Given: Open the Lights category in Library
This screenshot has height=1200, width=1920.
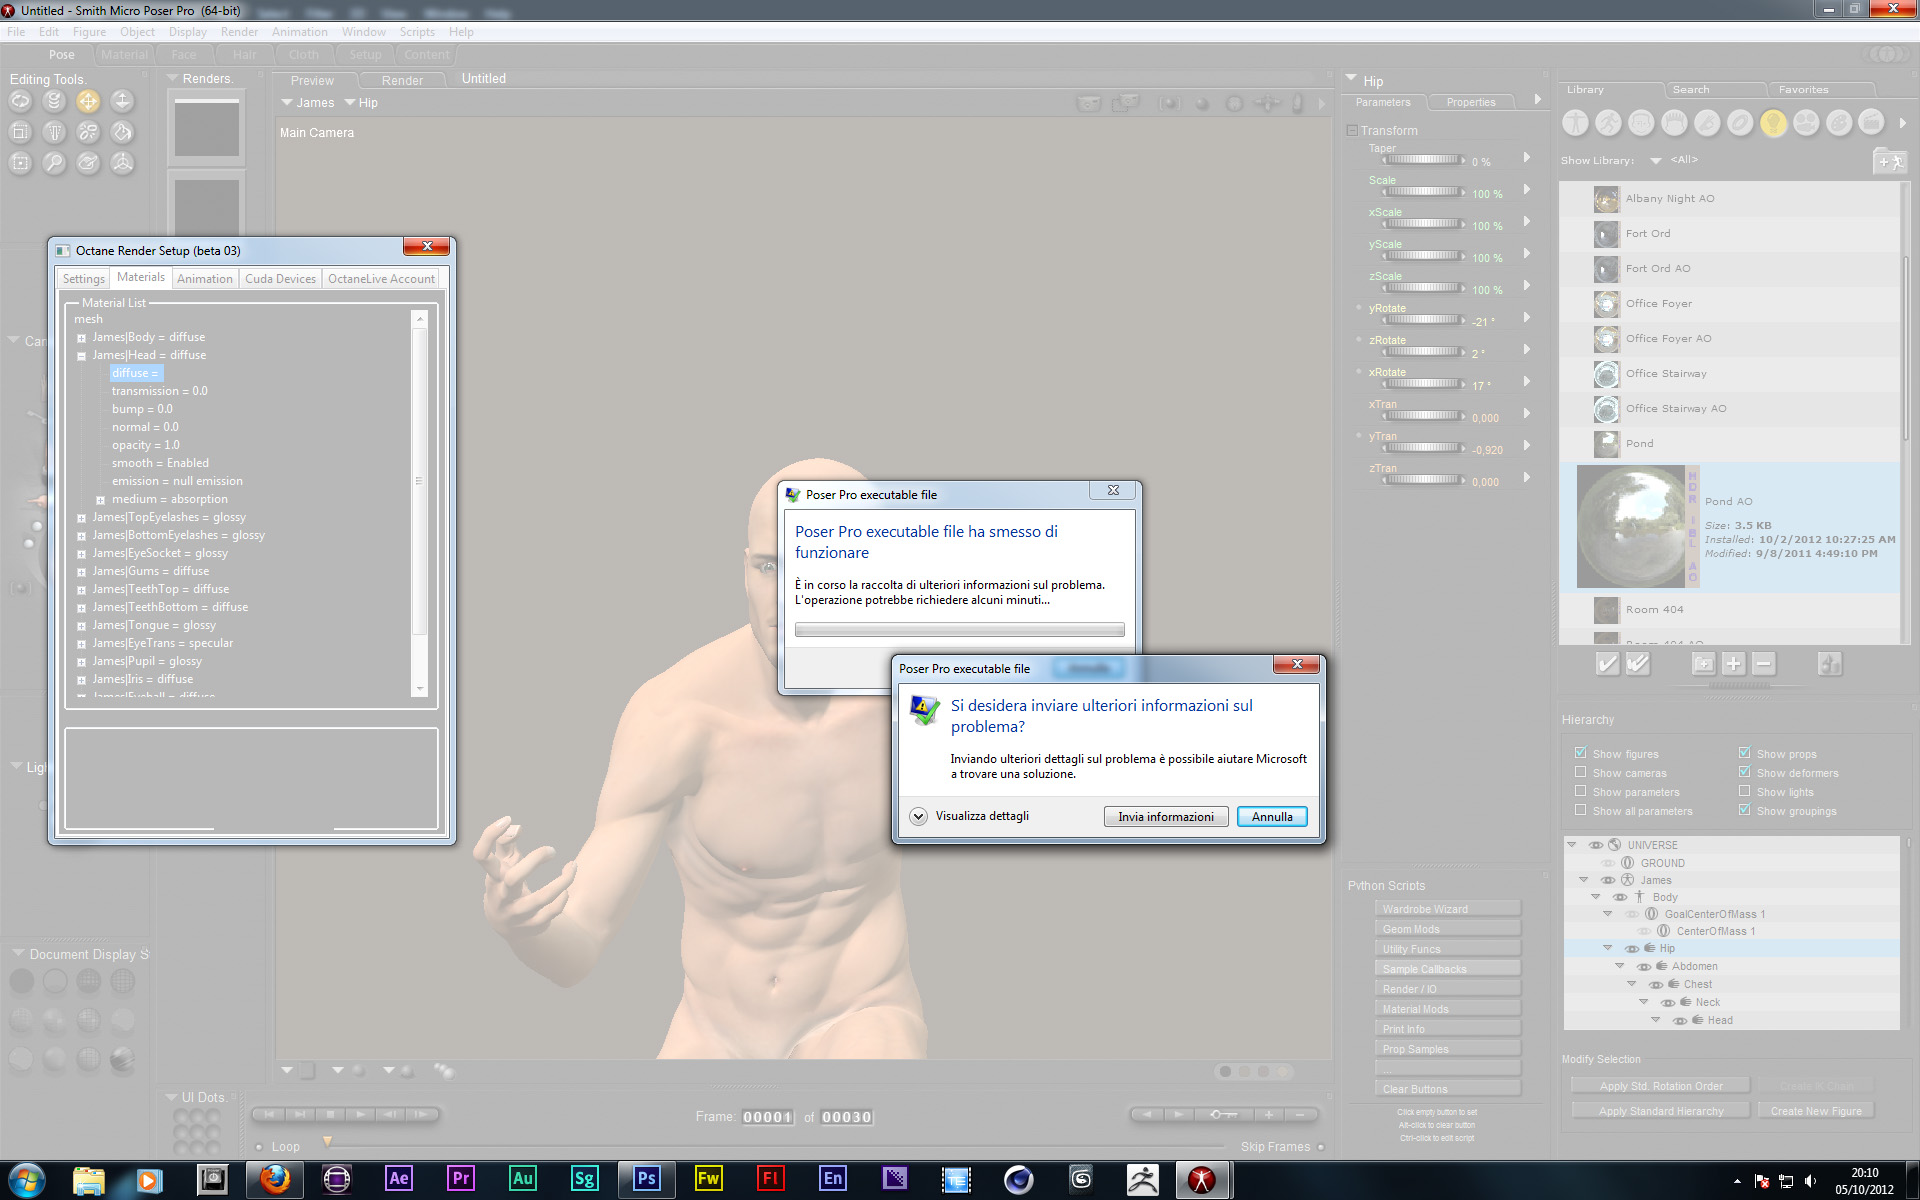Looking at the screenshot, I should coord(1773,123).
